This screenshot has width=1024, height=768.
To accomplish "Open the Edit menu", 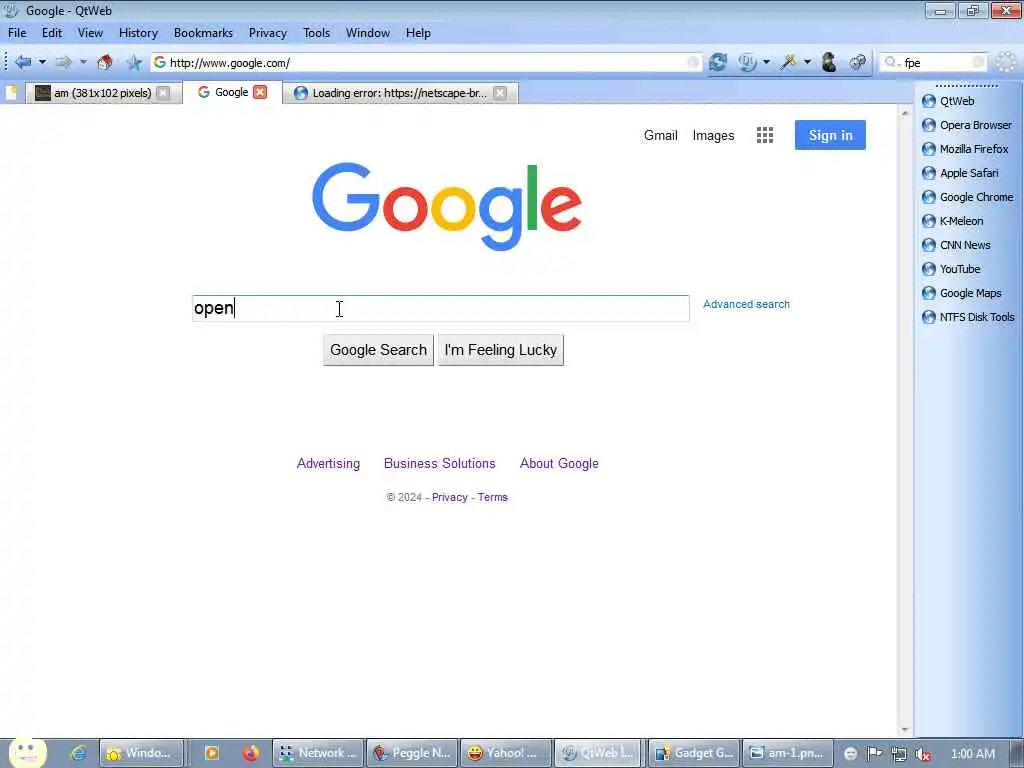I will (52, 33).
